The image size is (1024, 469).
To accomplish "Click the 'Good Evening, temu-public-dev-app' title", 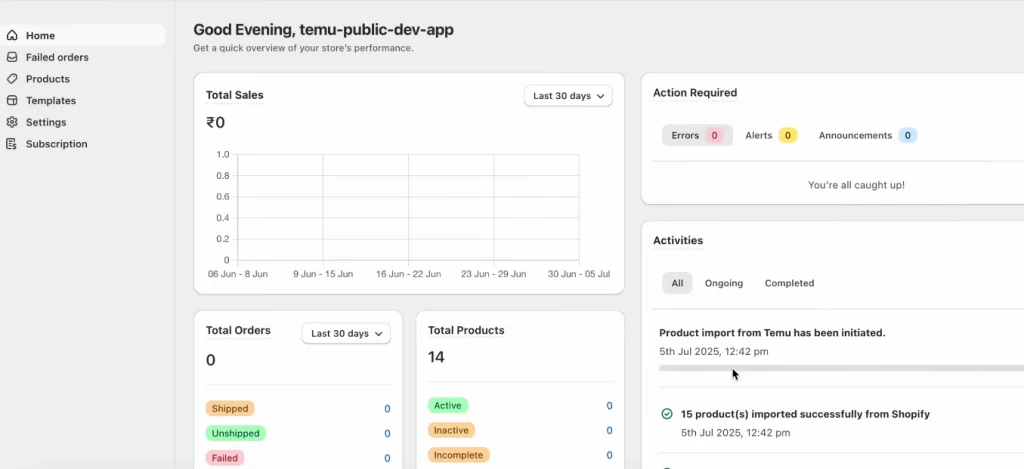I will coord(323,29).
